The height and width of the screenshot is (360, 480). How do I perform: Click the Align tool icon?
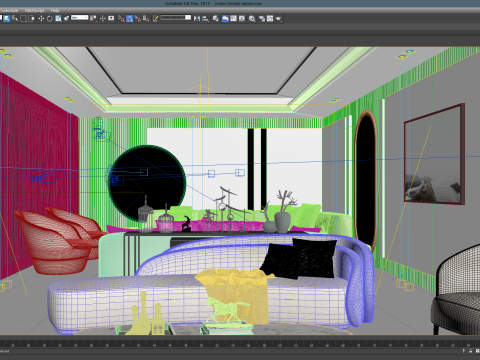[205, 18]
